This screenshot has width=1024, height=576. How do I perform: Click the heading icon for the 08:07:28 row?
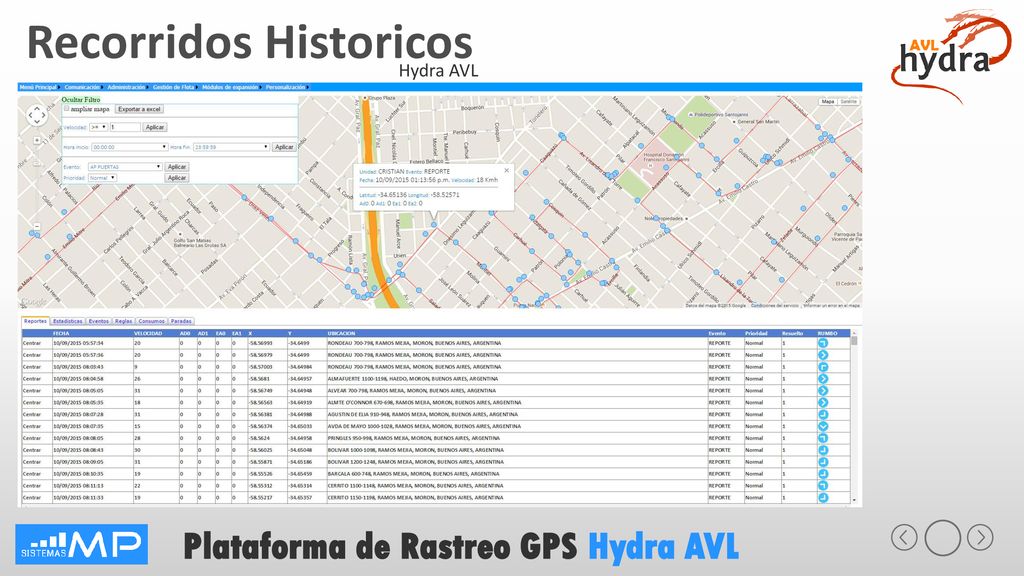pos(823,414)
